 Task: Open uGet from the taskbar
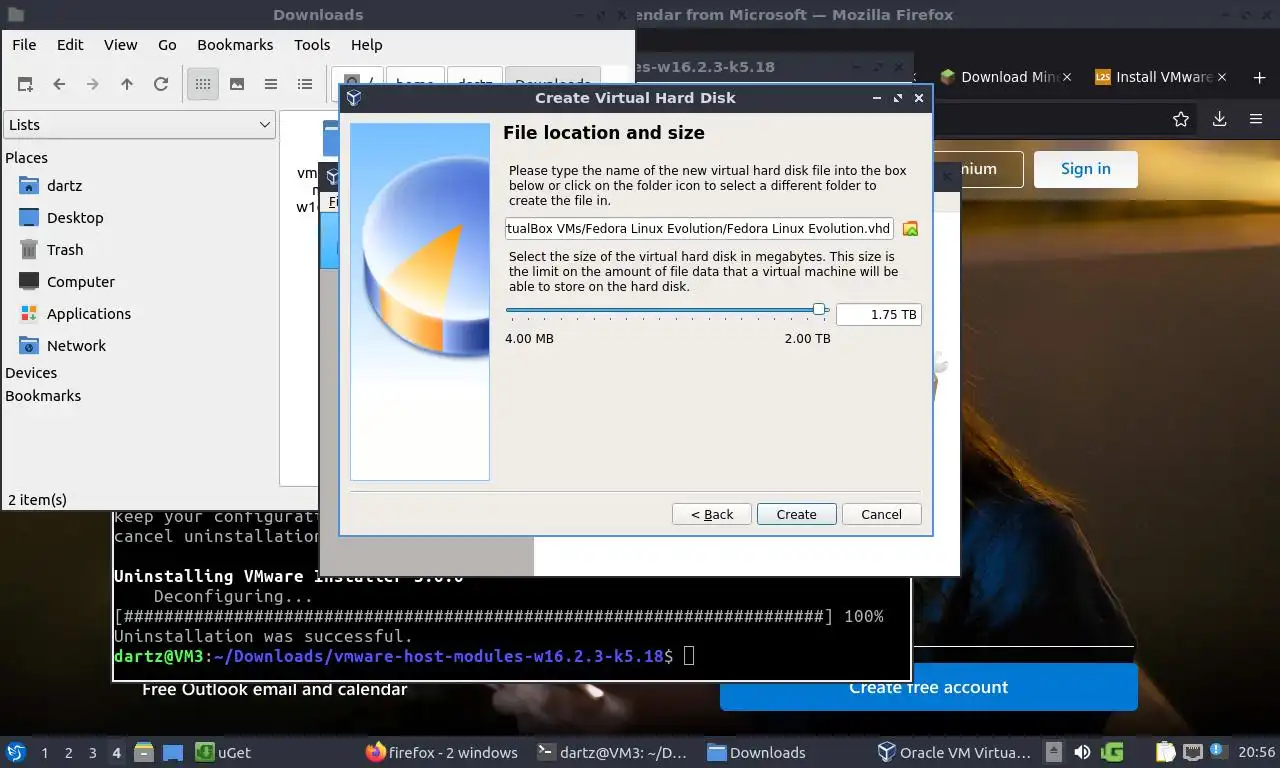pos(223,752)
